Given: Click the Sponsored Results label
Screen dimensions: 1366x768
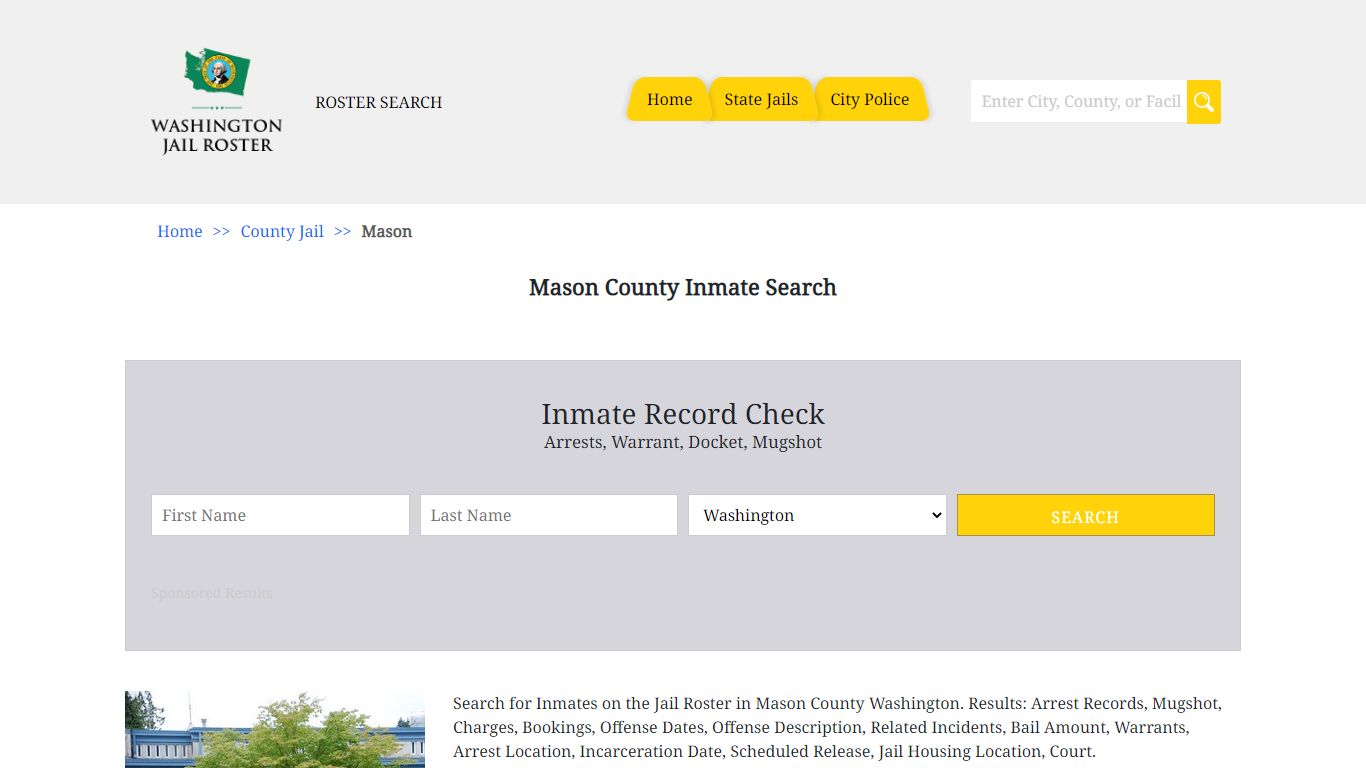Looking at the screenshot, I should pyautogui.click(x=212, y=593).
